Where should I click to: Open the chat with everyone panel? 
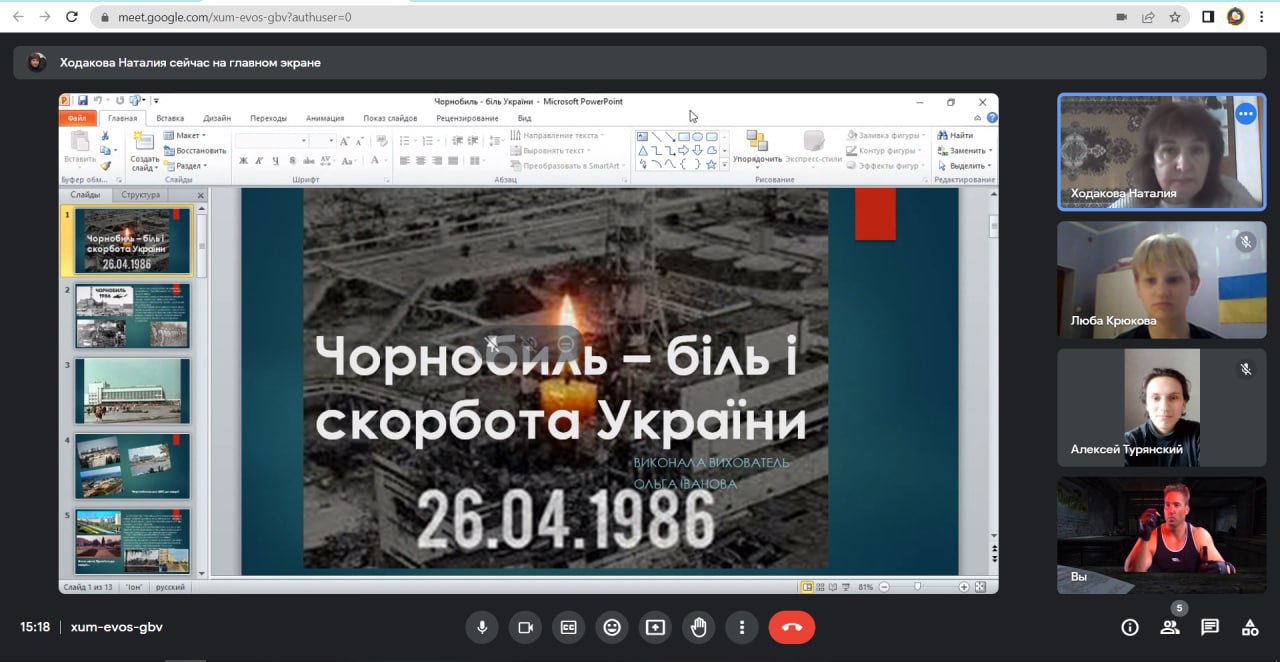coord(1210,627)
